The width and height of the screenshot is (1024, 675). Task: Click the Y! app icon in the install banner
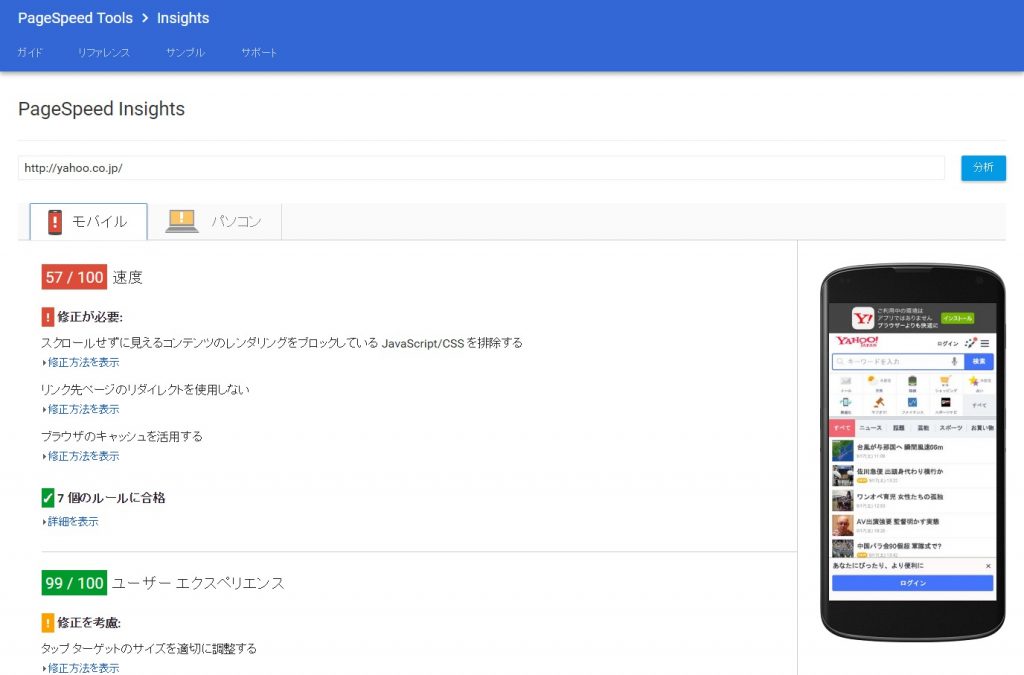863,318
